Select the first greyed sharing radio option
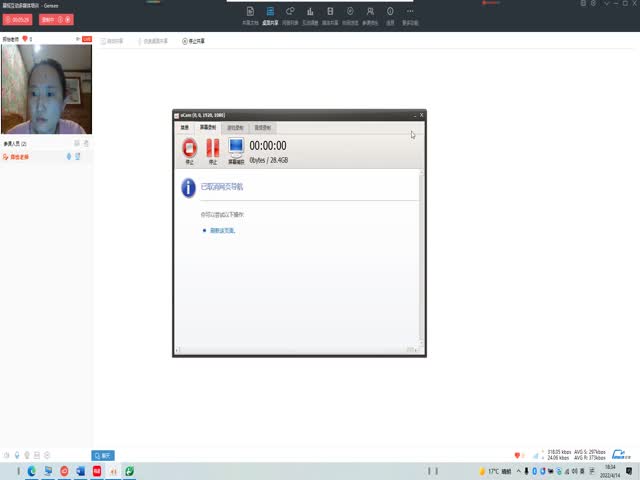 click(103, 41)
